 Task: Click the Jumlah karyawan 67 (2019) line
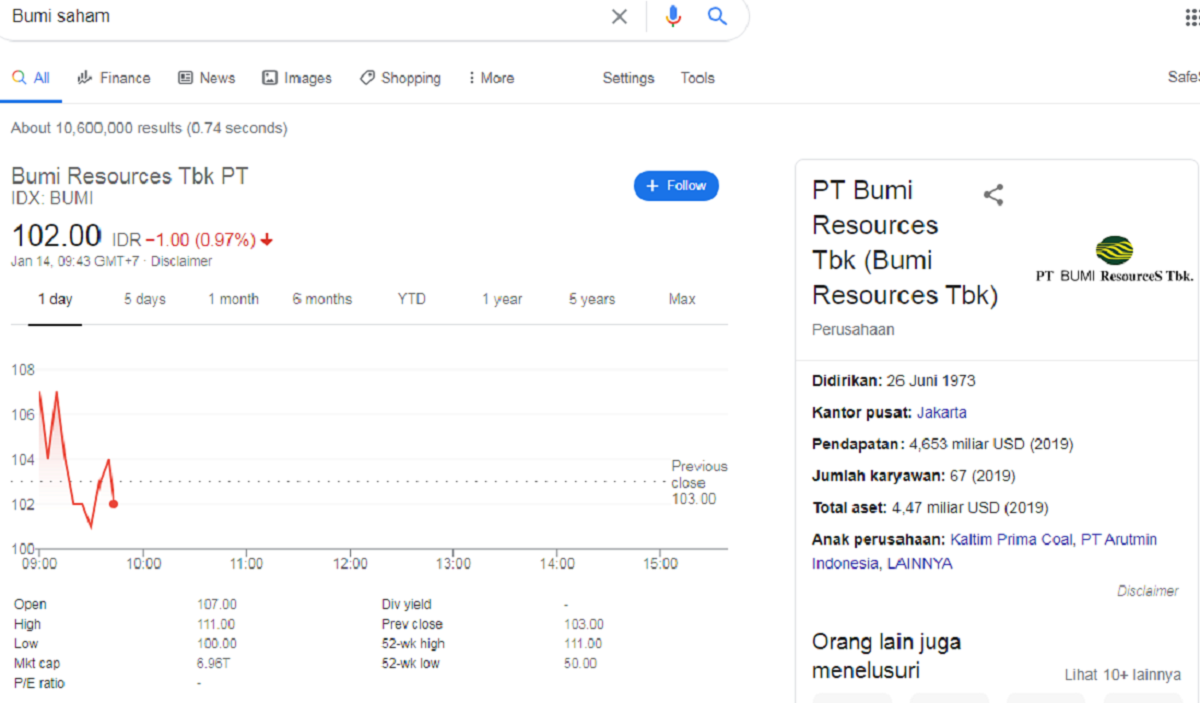click(912, 476)
